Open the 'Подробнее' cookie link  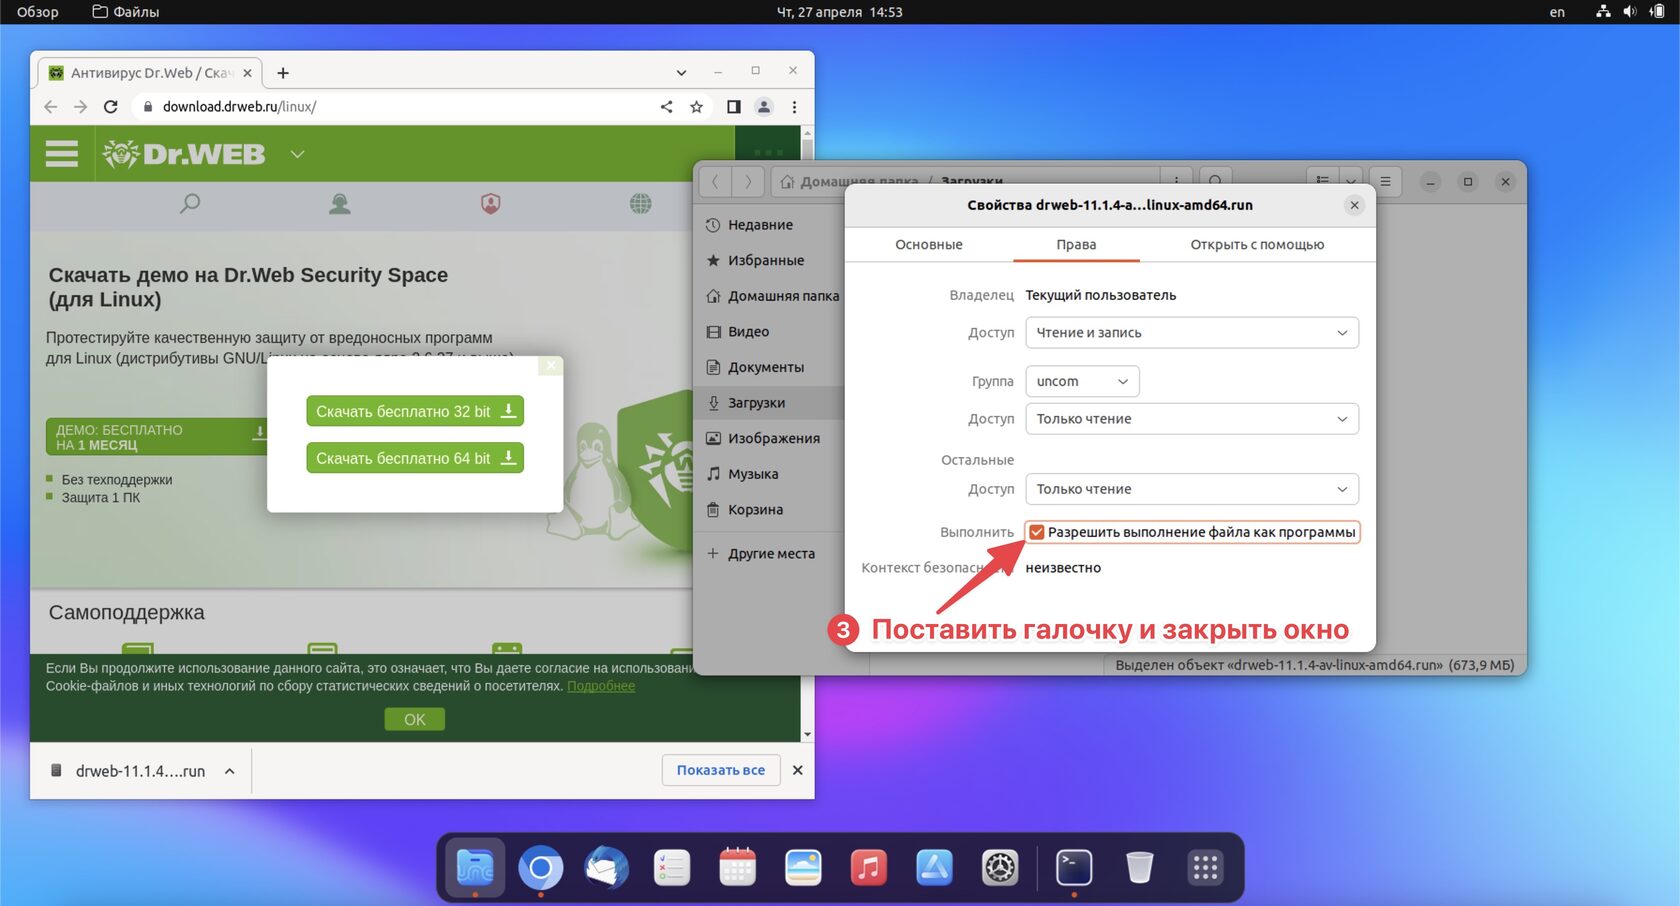tap(601, 686)
